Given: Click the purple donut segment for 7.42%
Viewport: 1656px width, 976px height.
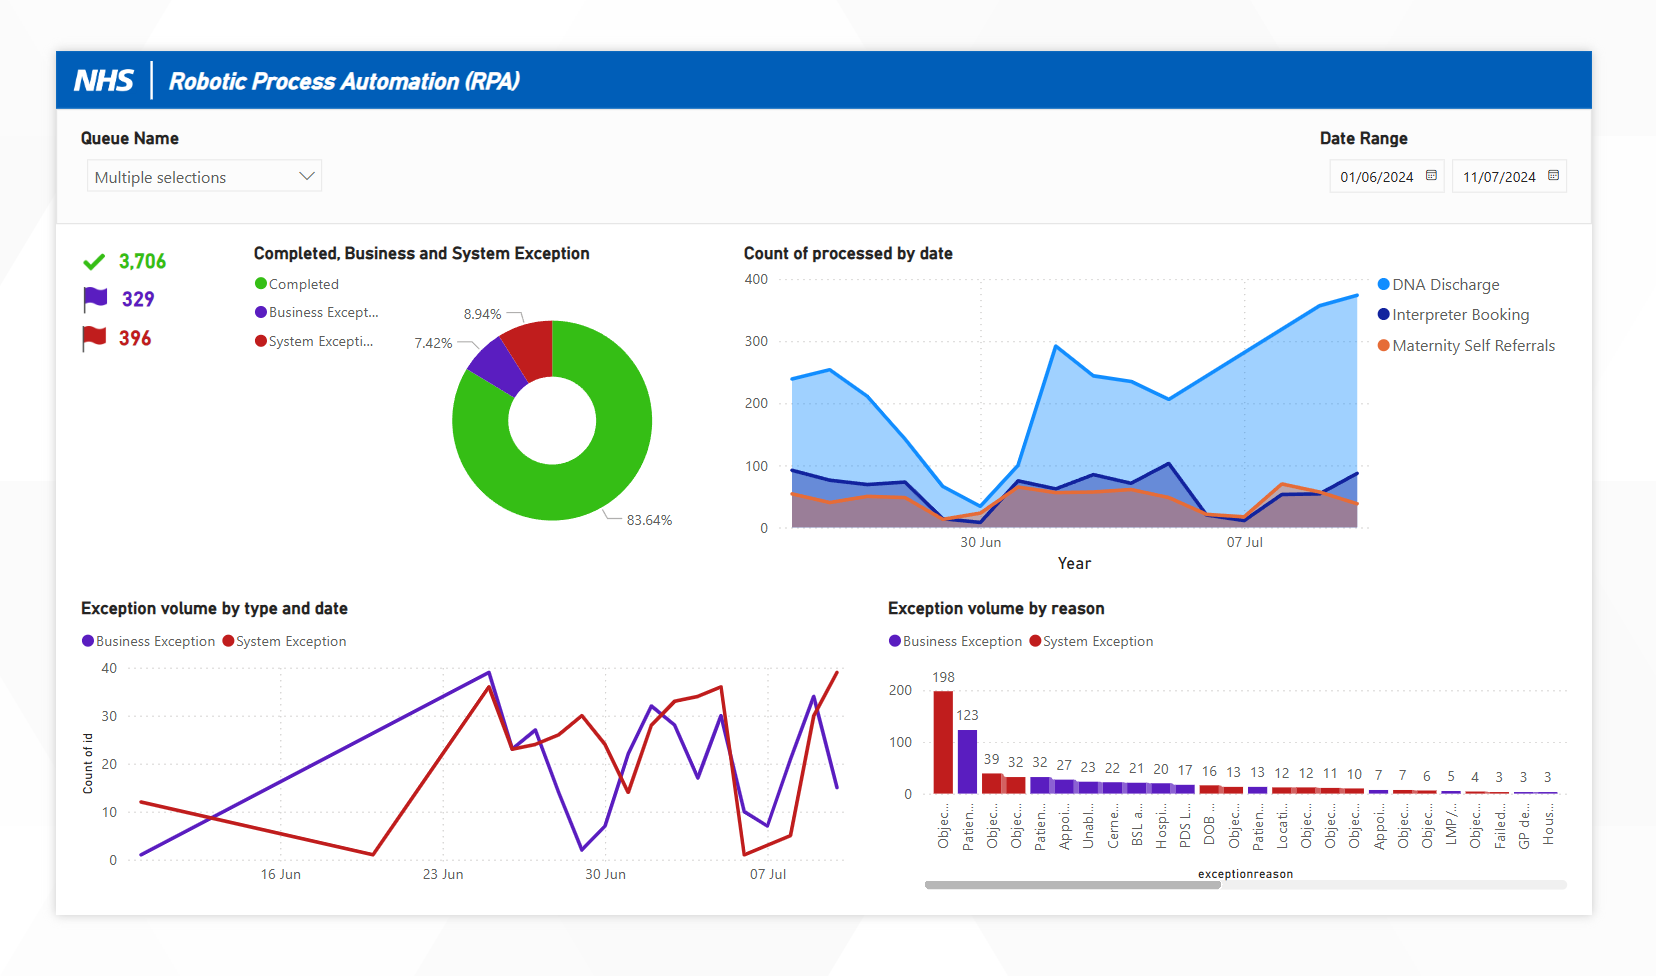Looking at the screenshot, I should (x=498, y=368).
